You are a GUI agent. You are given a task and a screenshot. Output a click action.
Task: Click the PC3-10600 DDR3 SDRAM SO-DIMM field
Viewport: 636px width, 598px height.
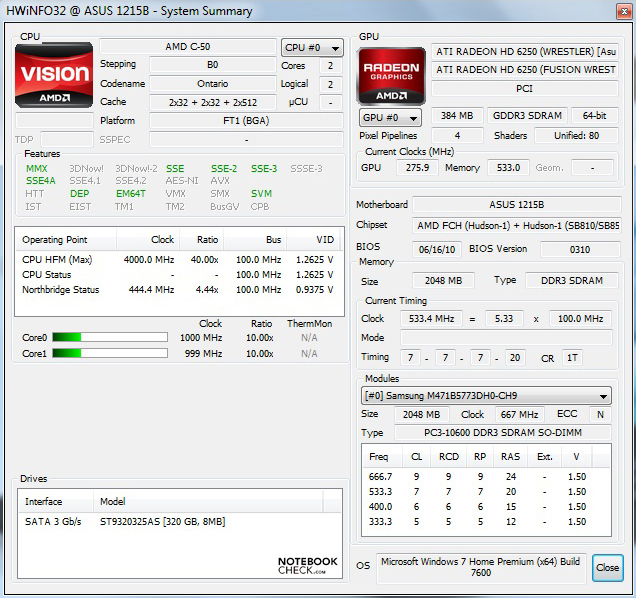(x=503, y=433)
